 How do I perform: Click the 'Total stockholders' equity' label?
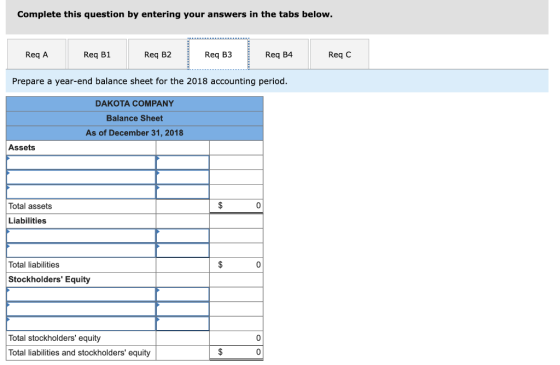[x=54, y=338]
